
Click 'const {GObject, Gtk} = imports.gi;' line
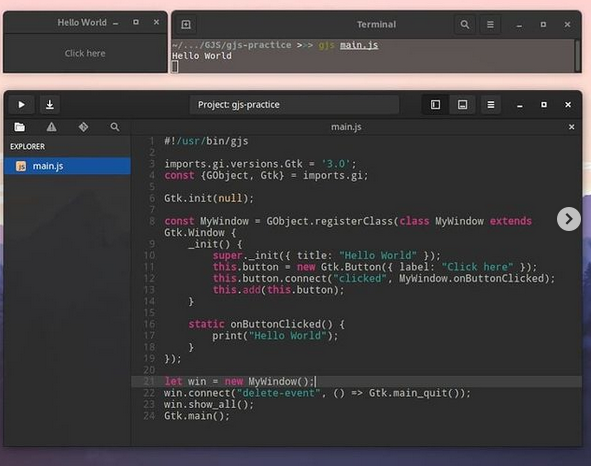[266, 175]
